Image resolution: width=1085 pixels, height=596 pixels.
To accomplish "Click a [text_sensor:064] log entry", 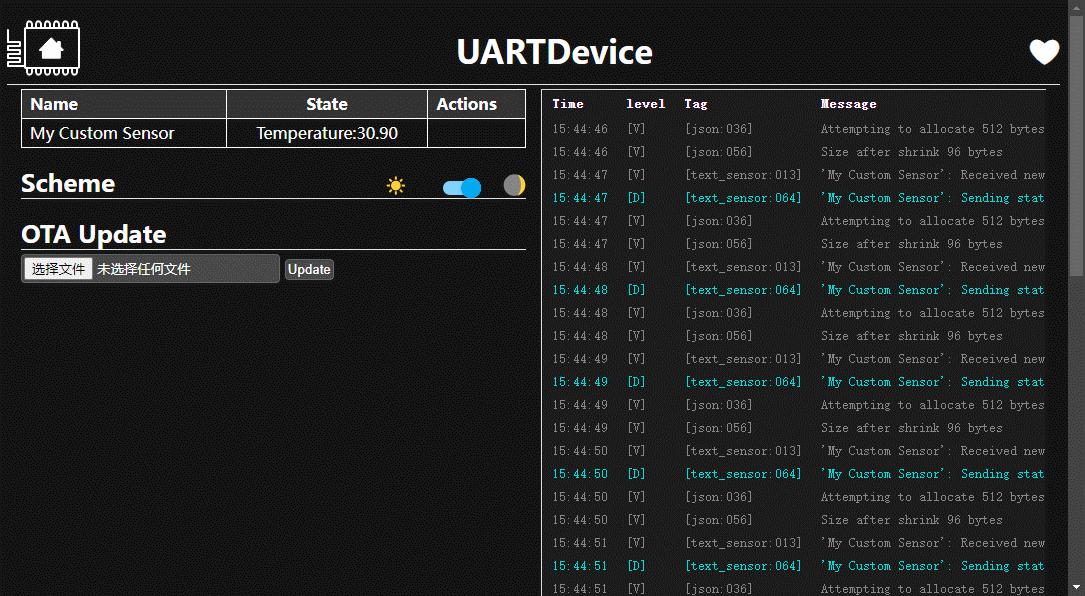I will 743,197.
